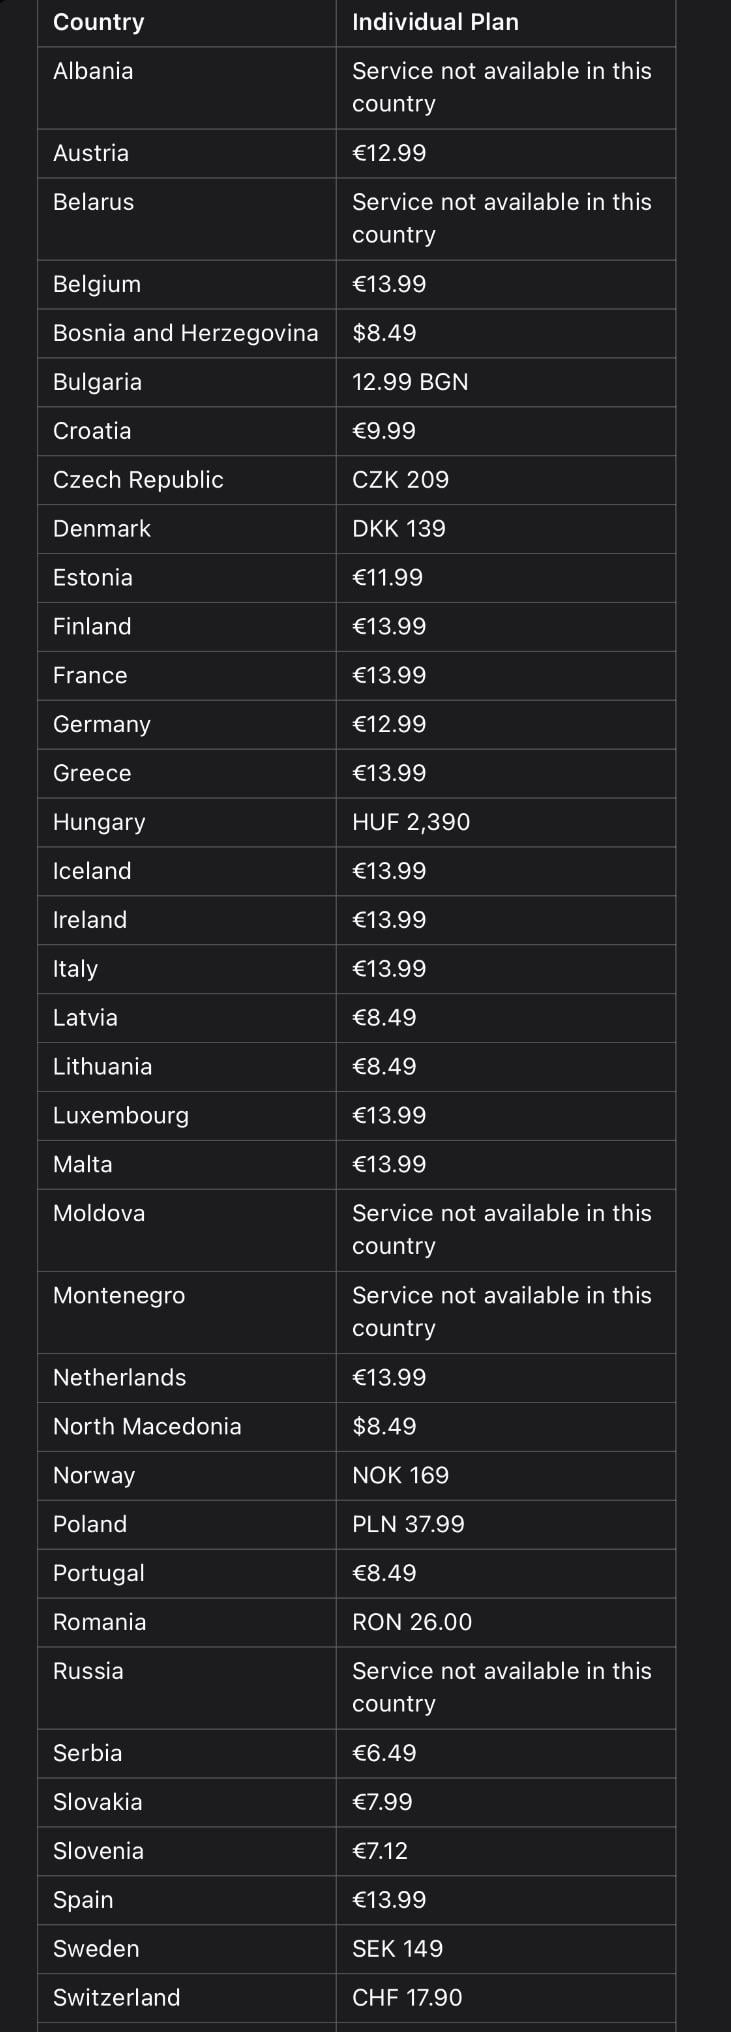Select Moldova's service not available text
The image size is (731, 2032).
[x=502, y=1230]
